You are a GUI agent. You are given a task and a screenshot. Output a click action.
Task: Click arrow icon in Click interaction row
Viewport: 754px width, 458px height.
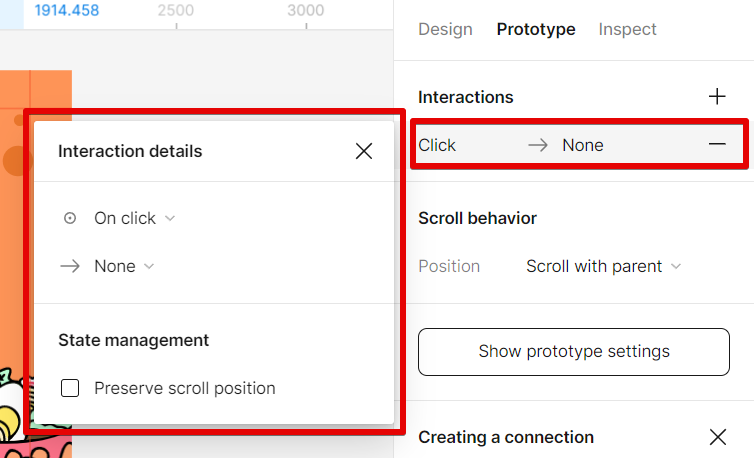(x=538, y=145)
